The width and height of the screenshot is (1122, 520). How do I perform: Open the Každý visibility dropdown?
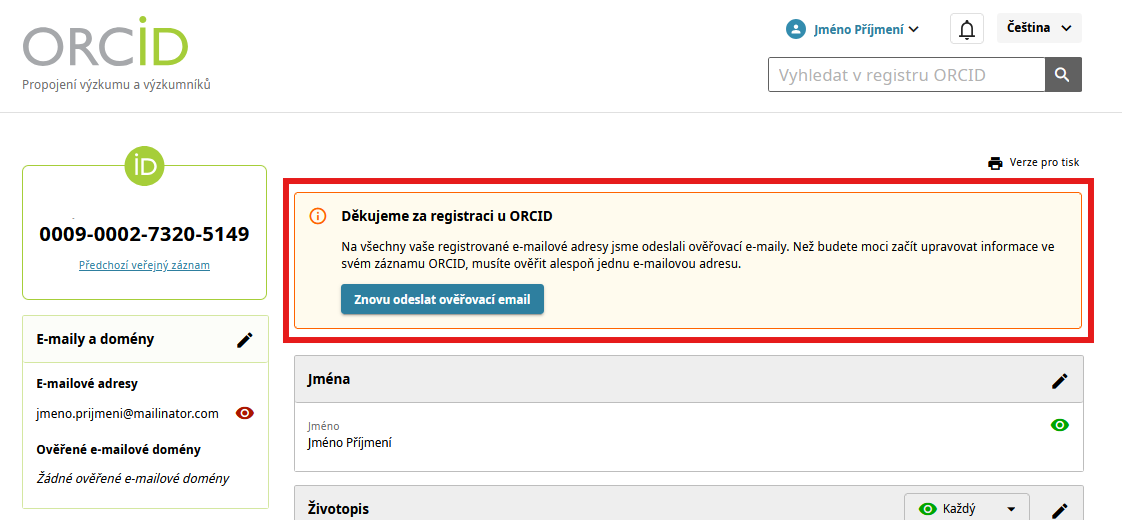tap(967, 509)
